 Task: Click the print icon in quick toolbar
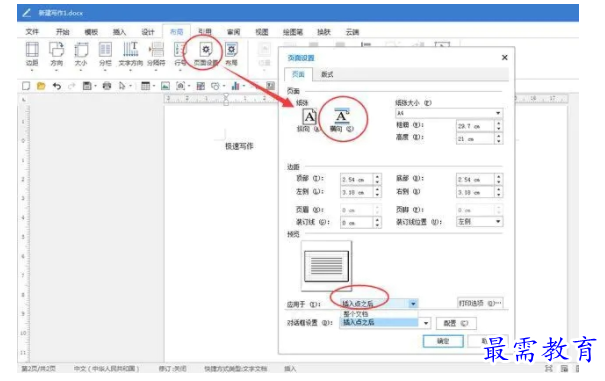(107, 86)
